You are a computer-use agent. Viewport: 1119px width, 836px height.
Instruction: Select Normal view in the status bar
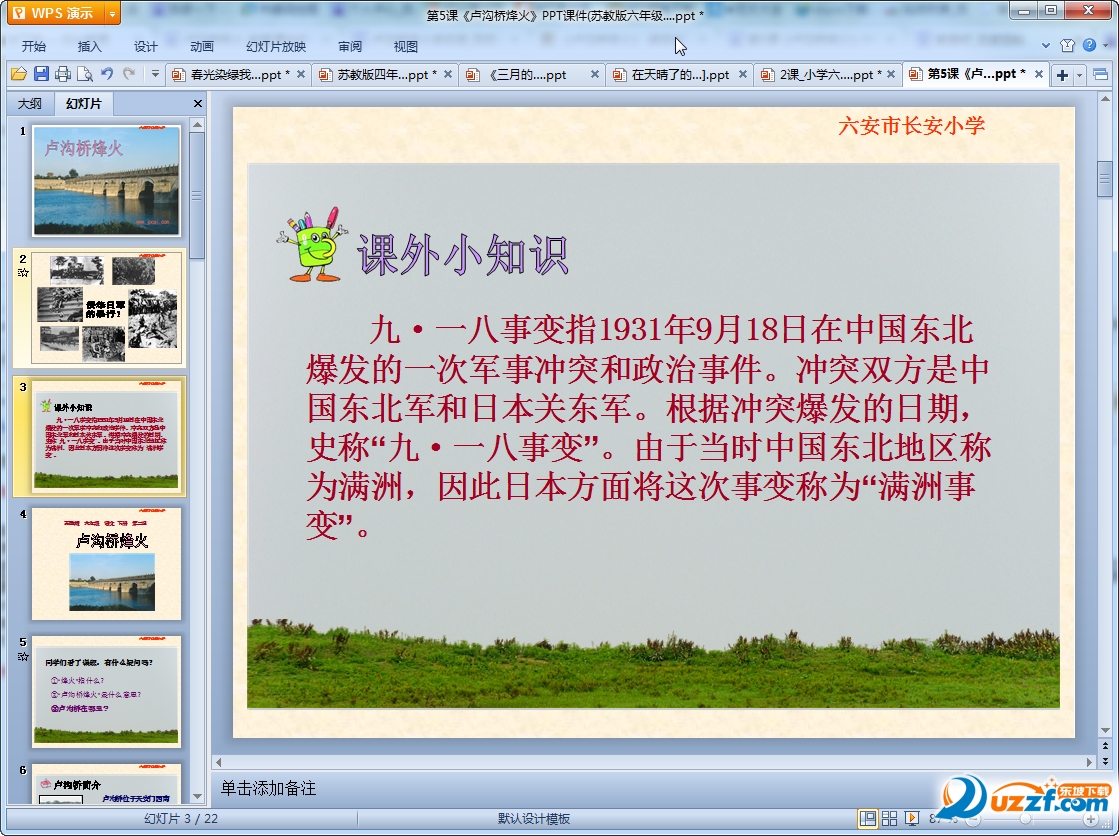pos(869,818)
